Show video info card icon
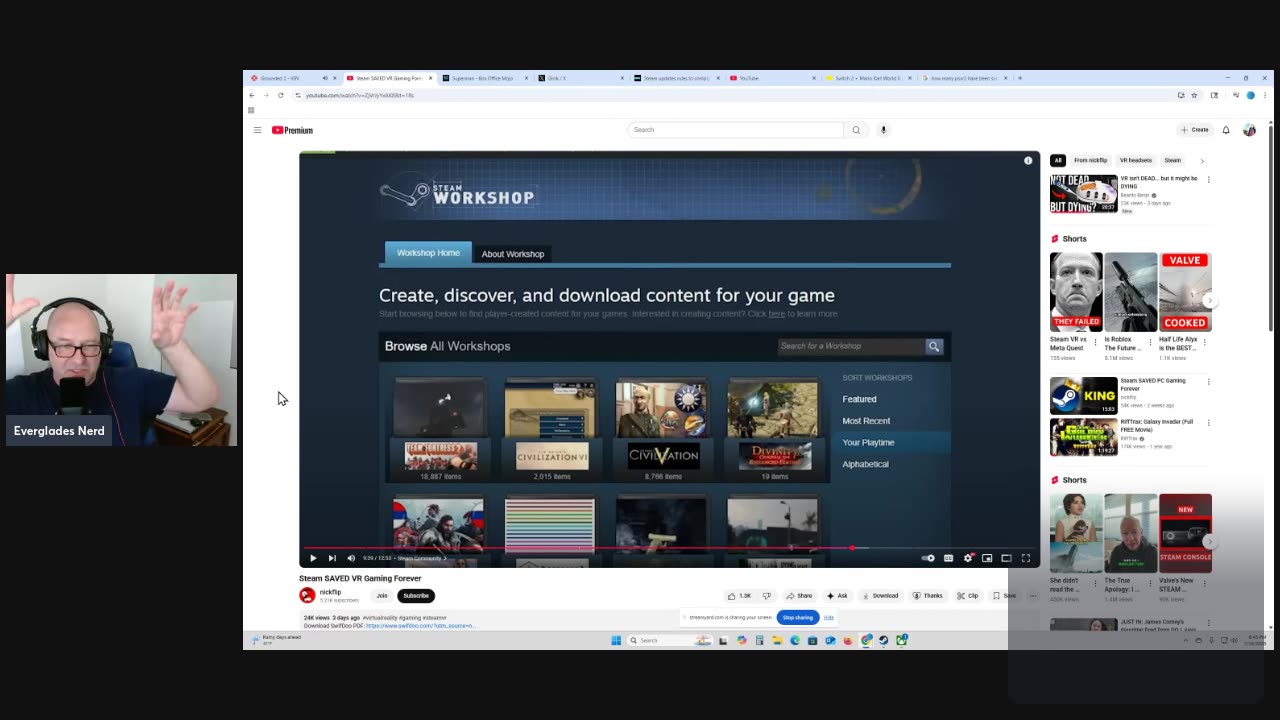The image size is (1280, 720). tap(1028, 161)
